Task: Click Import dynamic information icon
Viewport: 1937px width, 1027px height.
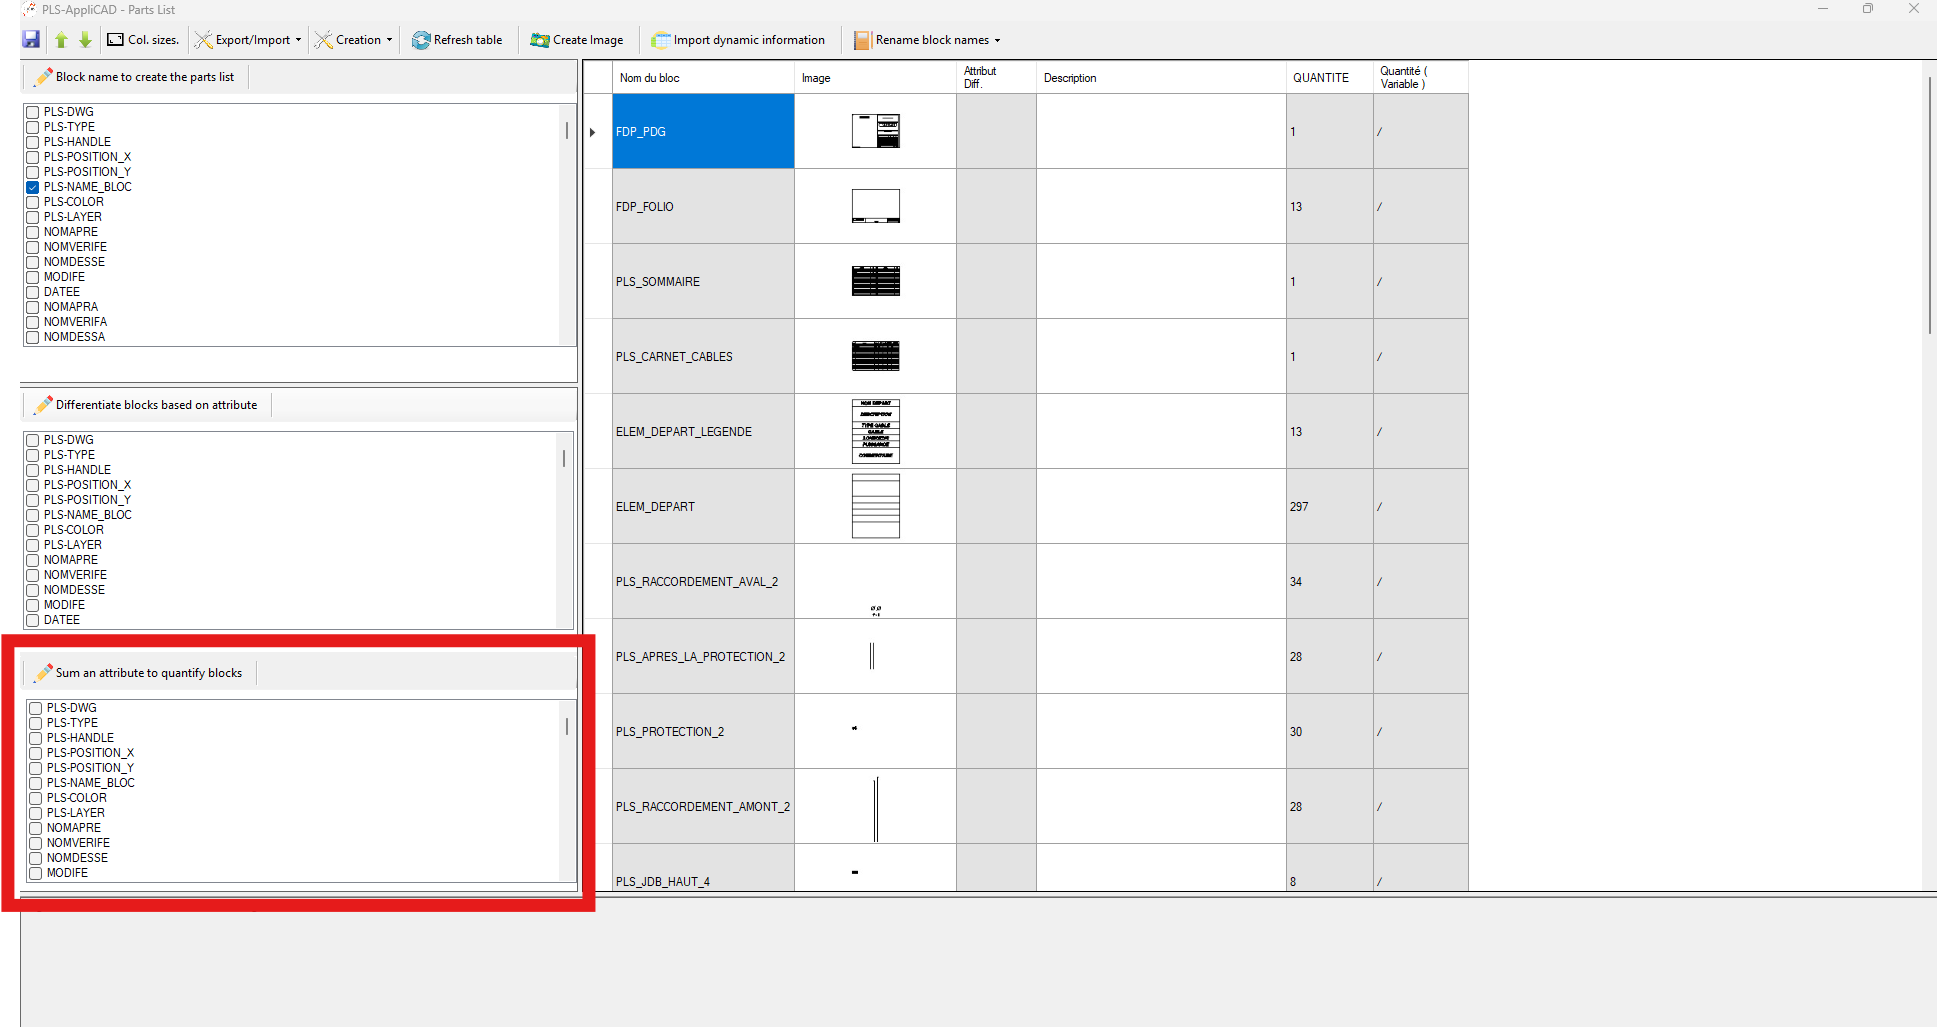Action: [660, 40]
